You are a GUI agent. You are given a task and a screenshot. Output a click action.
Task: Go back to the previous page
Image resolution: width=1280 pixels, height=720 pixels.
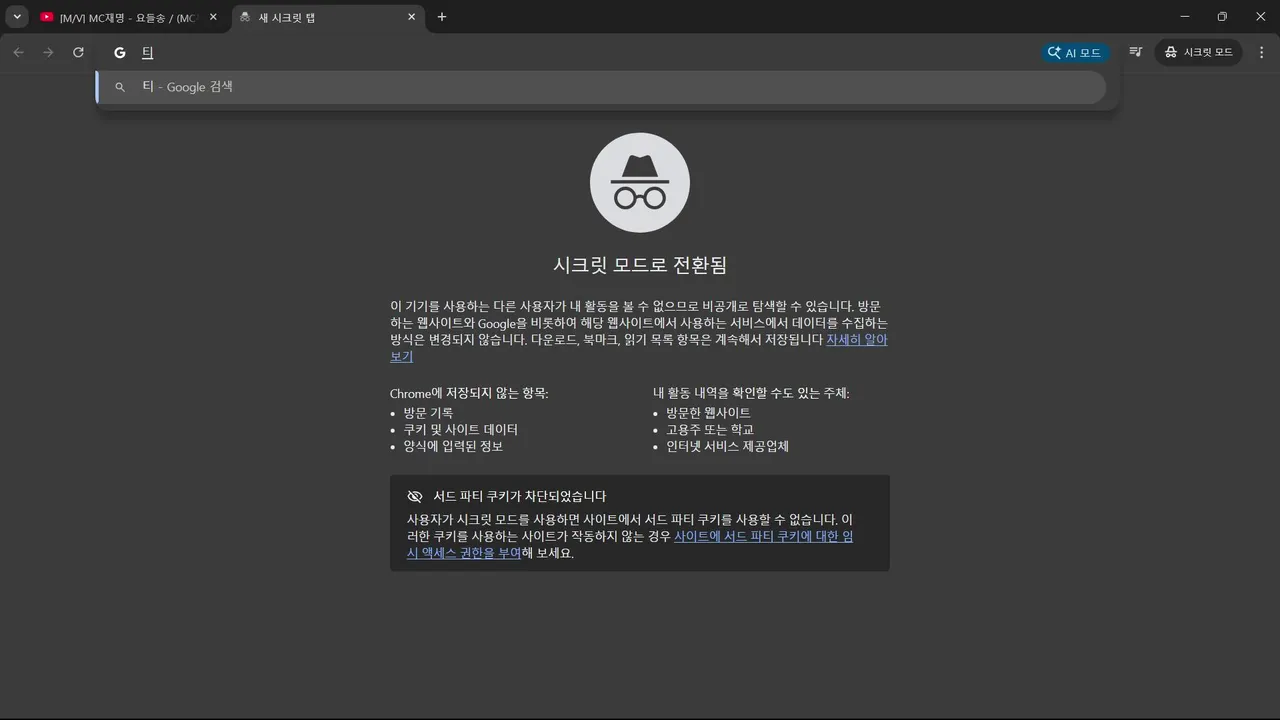tap(18, 52)
